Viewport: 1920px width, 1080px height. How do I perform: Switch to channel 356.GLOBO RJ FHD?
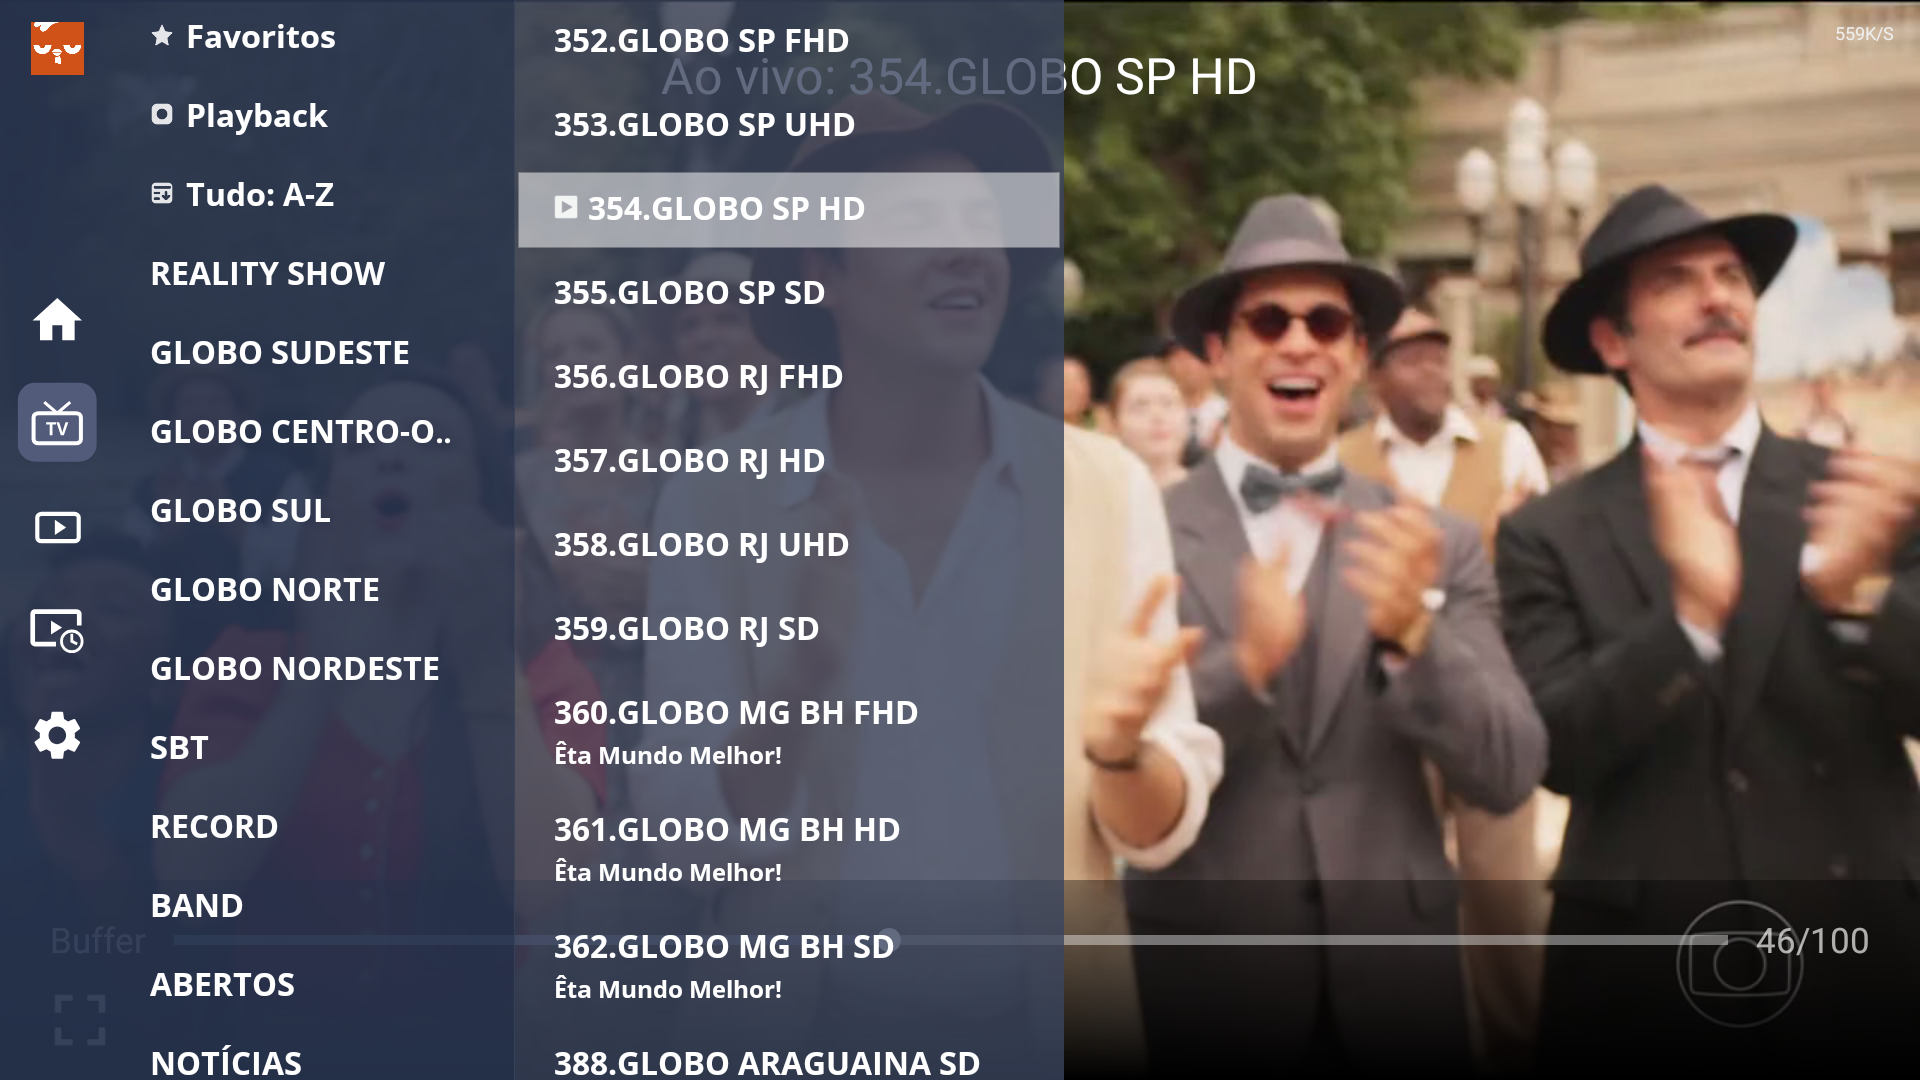[x=698, y=377]
